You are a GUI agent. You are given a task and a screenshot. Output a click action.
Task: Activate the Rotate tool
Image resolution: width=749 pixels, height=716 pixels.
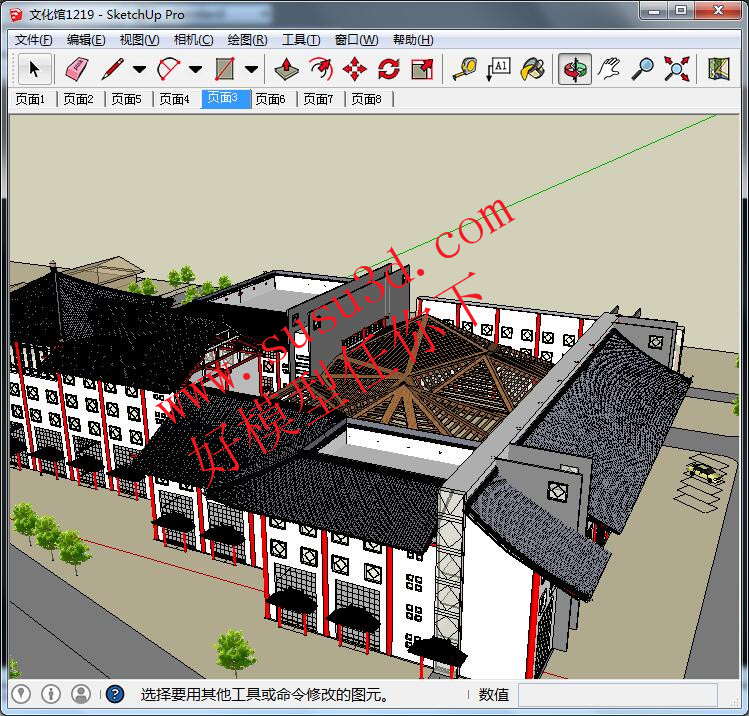click(x=388, y=69)
